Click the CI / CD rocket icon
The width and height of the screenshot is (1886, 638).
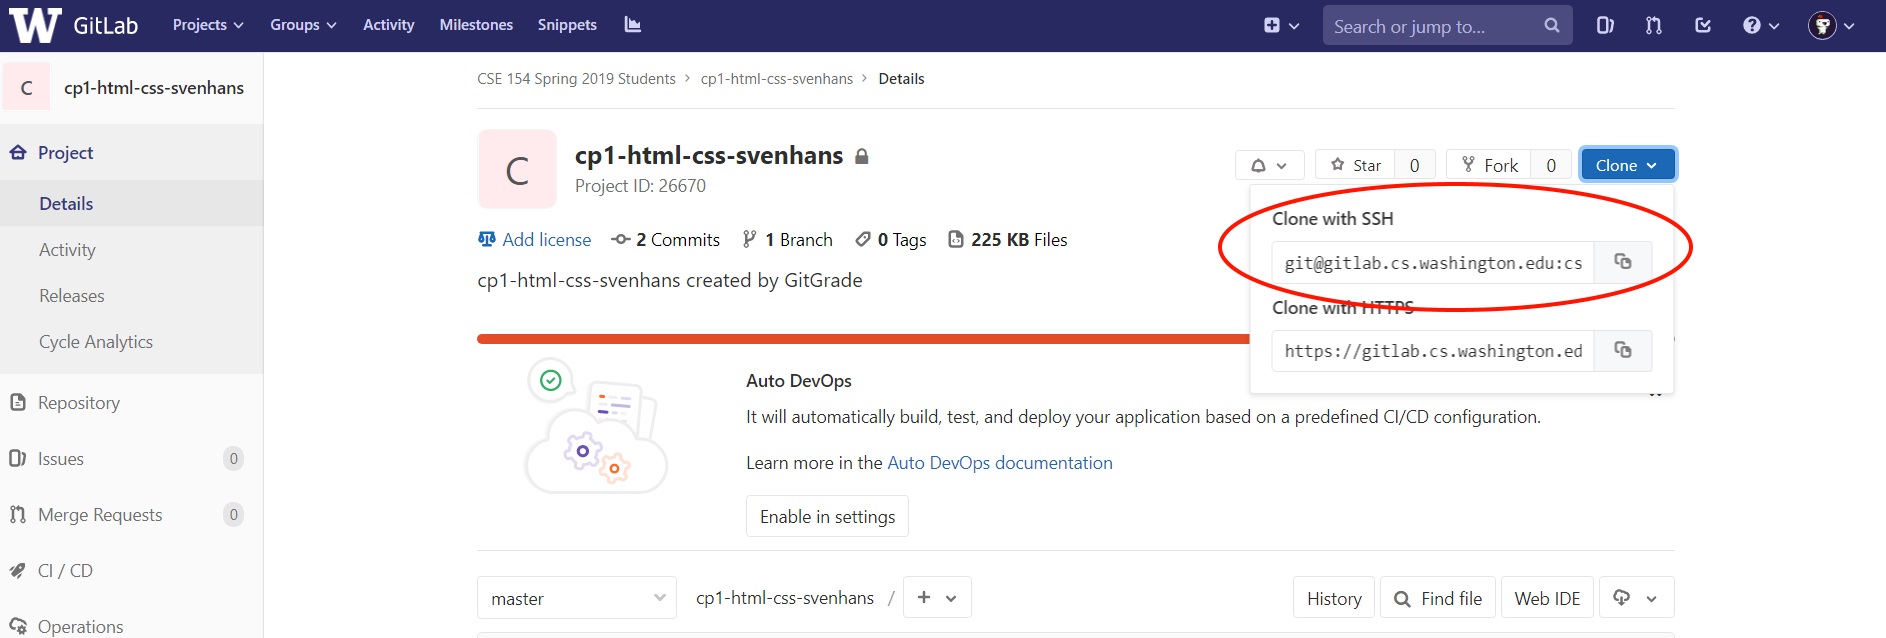(x=17, y=570)
